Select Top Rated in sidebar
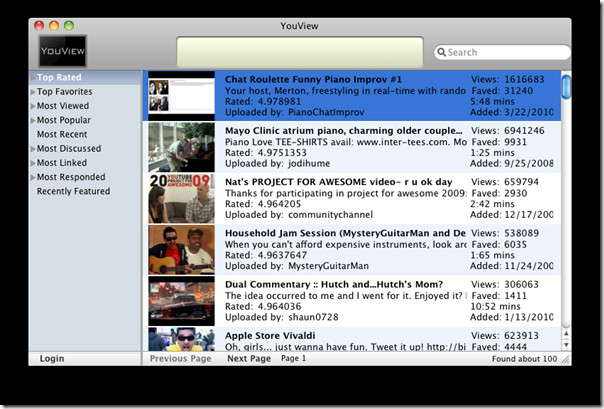Image resolution: width=604 pixels, height=409 pixels. 59,77
